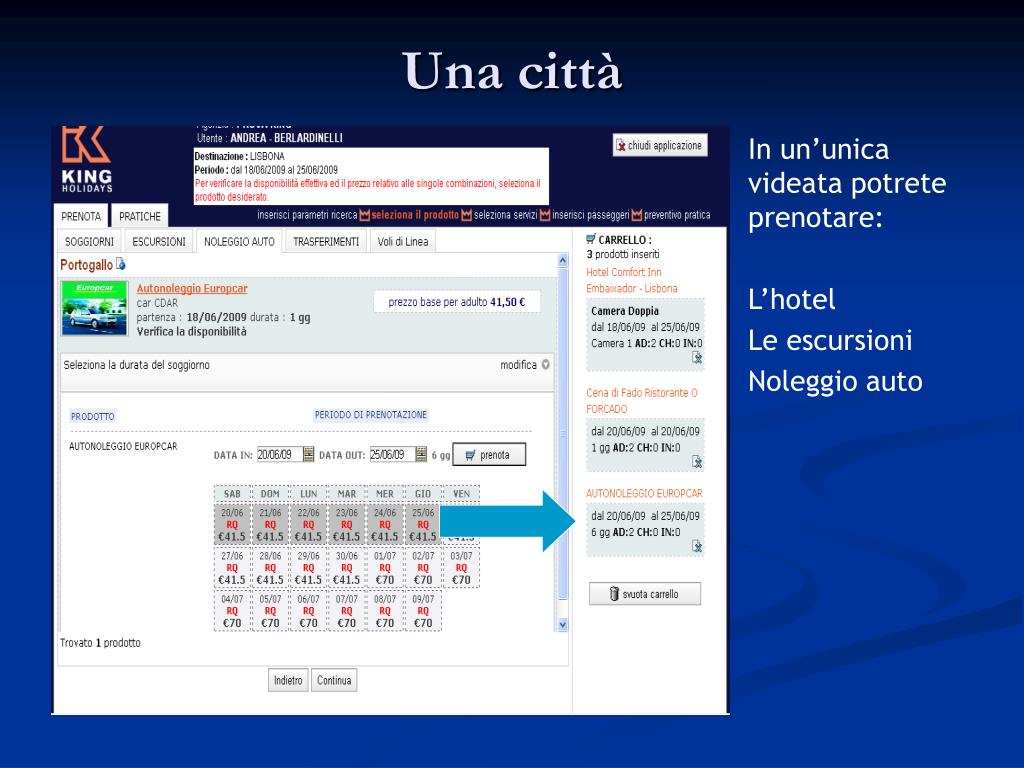Click the preventivo pratica step
Image resolution: width=1024 pixels, height=768 pixels.
click(x=677, y=215)
